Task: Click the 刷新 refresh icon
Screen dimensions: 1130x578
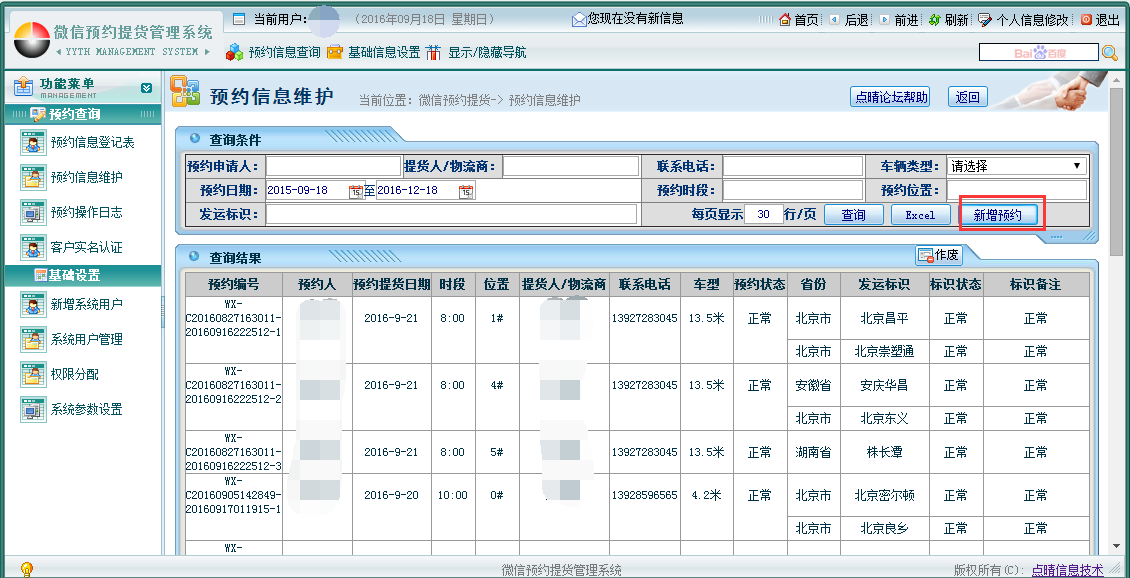Action: pyautogui.click(x=934, y=20)
